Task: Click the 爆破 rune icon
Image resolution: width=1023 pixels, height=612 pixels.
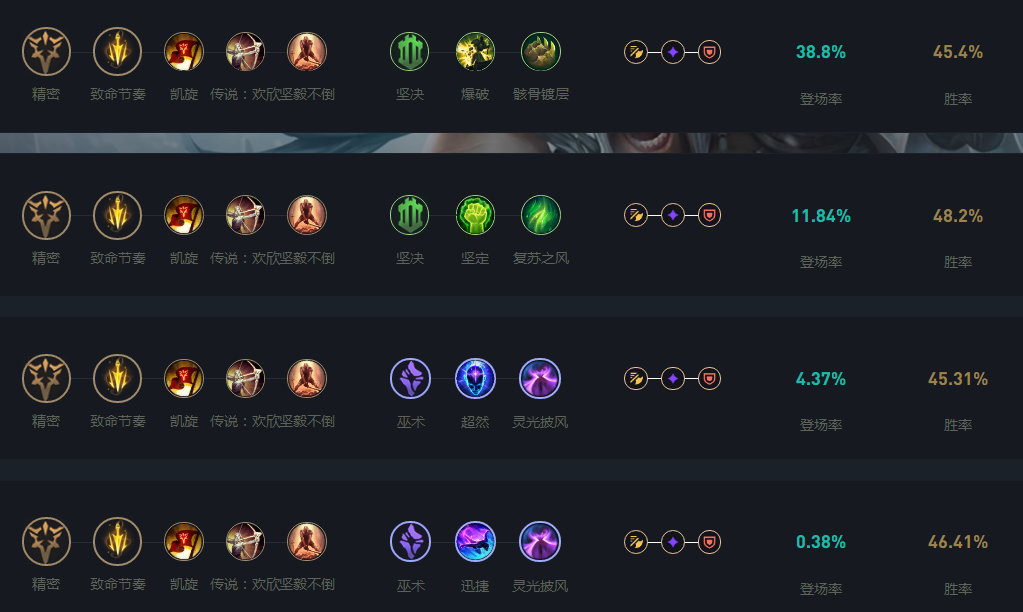Action: point(475,52)
